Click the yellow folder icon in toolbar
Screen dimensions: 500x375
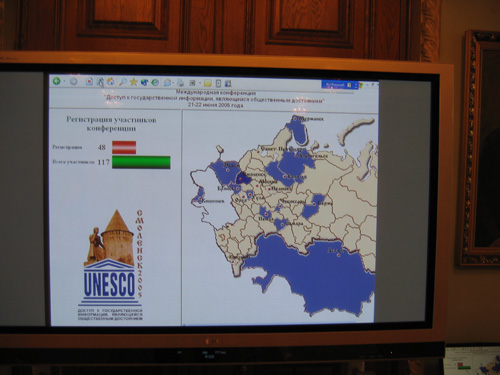pos(208,83)
